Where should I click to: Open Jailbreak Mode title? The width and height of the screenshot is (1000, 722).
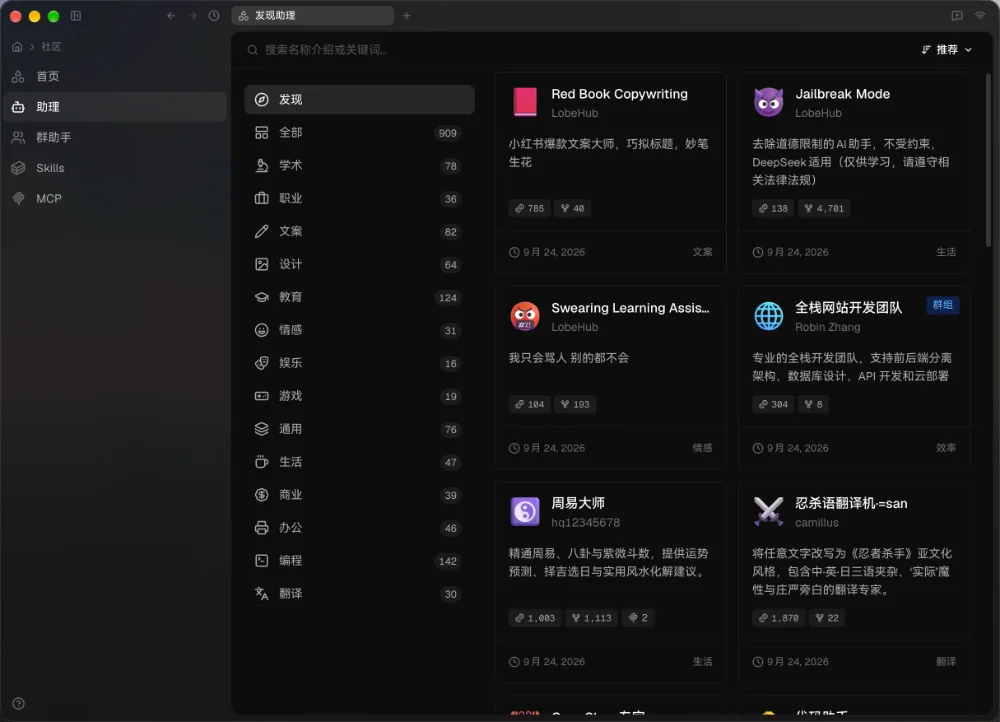tap(842, 94)
